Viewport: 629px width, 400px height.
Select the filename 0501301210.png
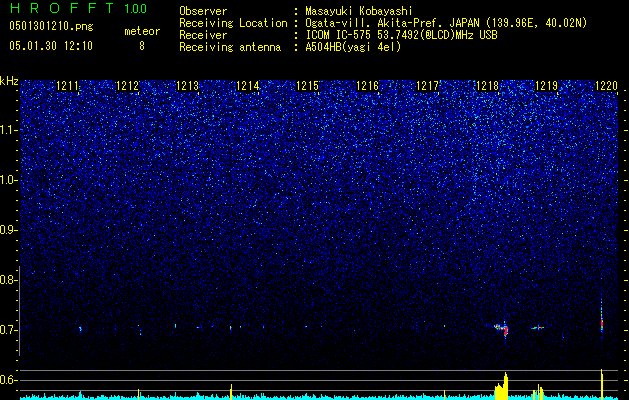(51, 27)
